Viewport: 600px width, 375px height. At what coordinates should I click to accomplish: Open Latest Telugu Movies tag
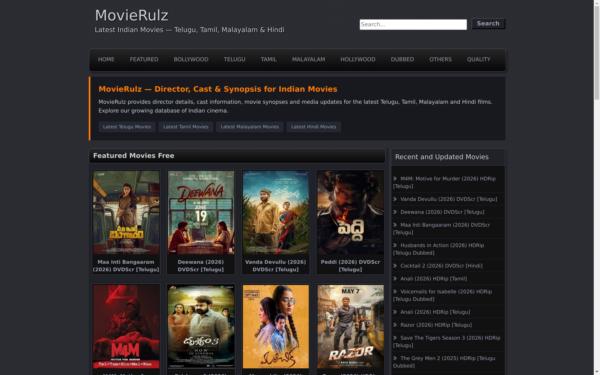point(127,127)
